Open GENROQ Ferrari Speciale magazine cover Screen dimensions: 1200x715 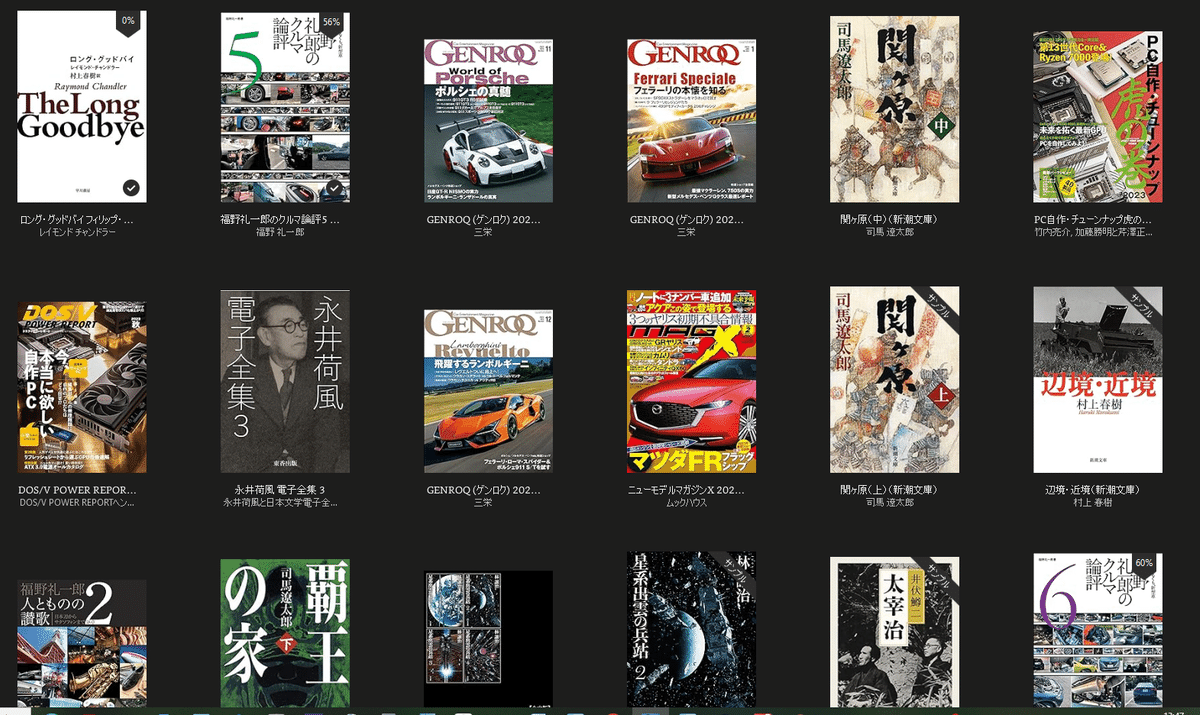[691, 121]
